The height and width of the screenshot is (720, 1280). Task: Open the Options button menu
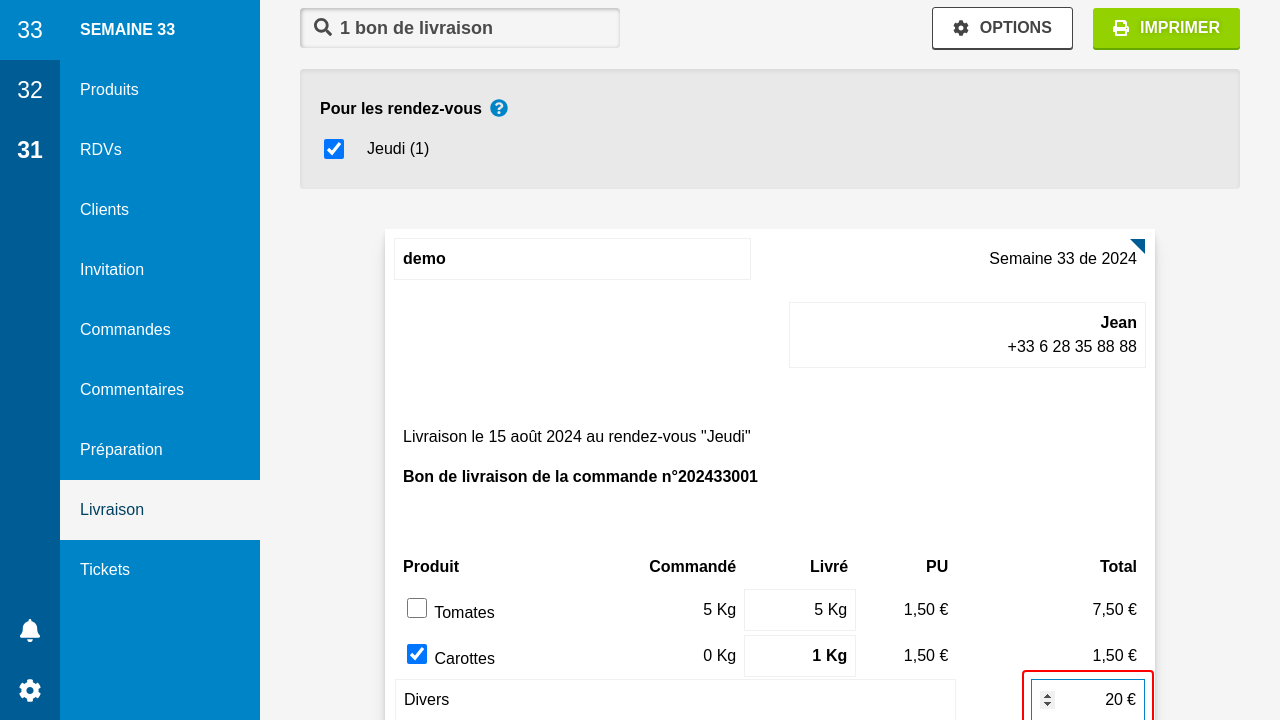1002,28
